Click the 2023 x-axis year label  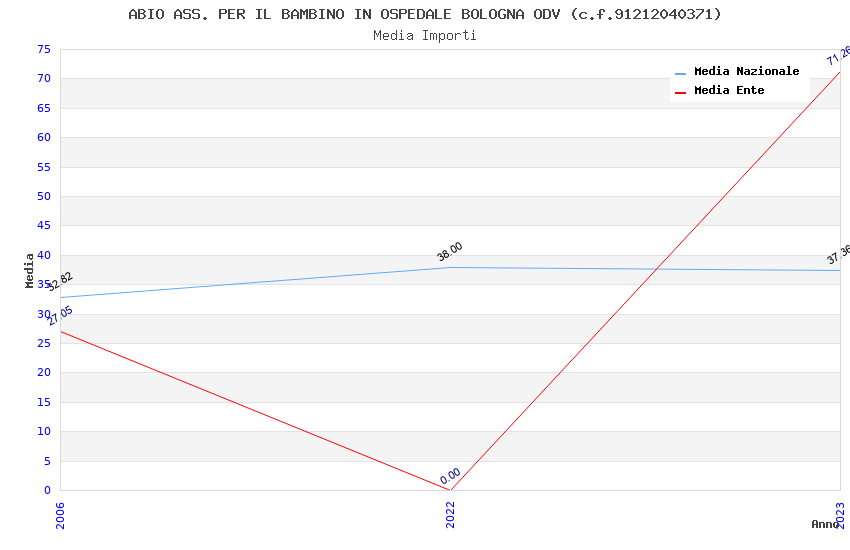[x=840, y=515]
